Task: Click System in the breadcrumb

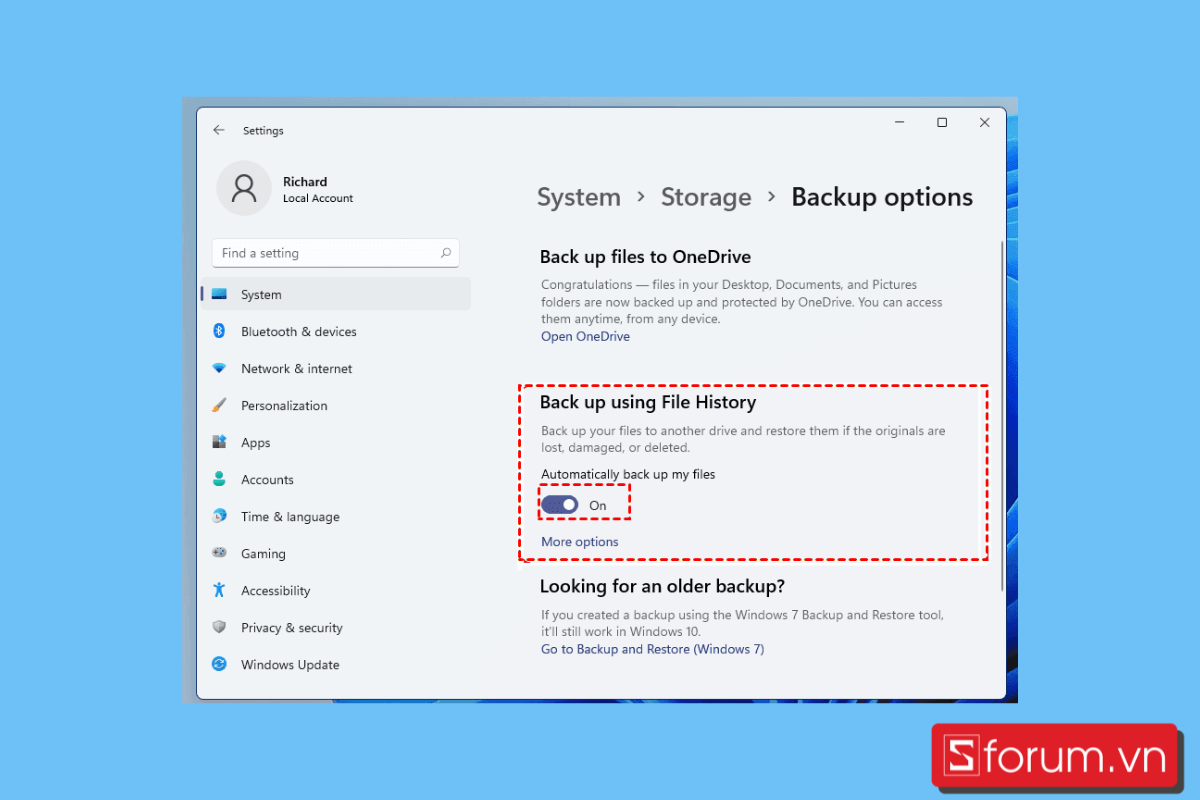Action: pos(579,197)
